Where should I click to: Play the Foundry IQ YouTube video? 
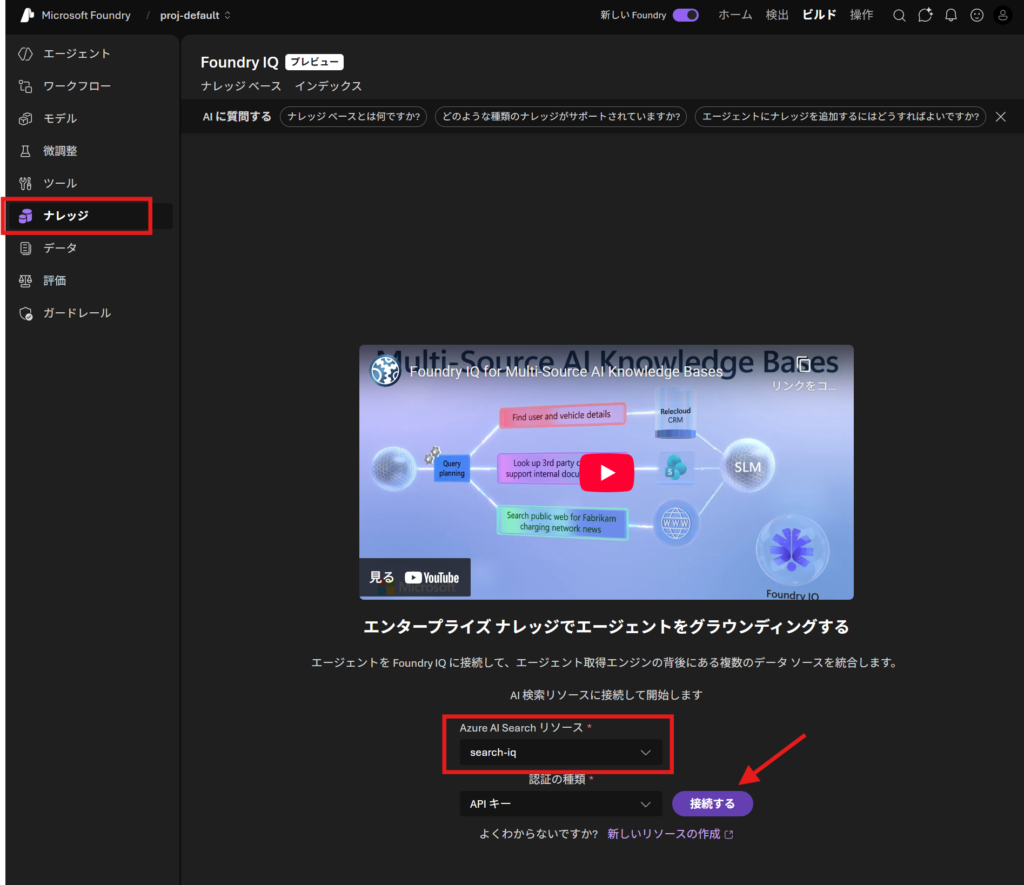tap(606, 472)
